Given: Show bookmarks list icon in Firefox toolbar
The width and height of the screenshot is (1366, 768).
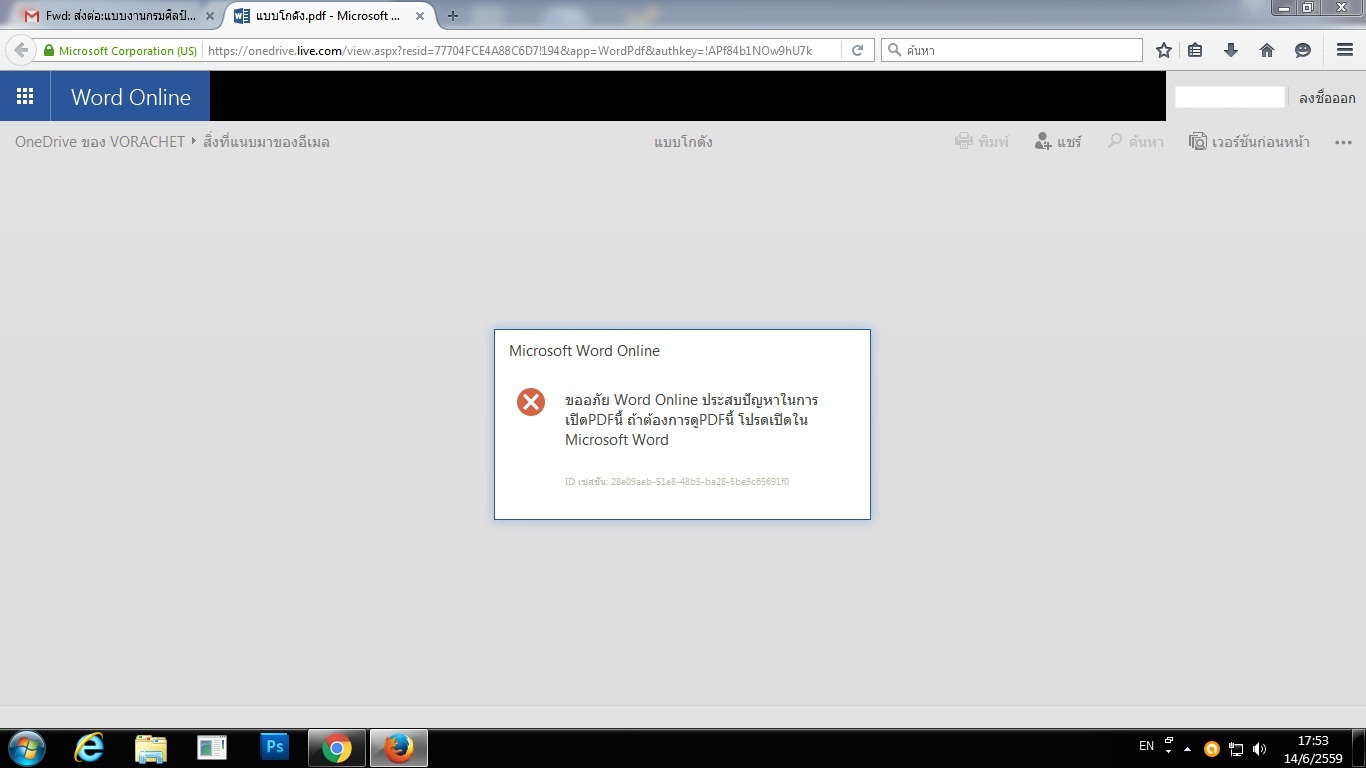Looking at the screenshot, I should pos(1196,50).
